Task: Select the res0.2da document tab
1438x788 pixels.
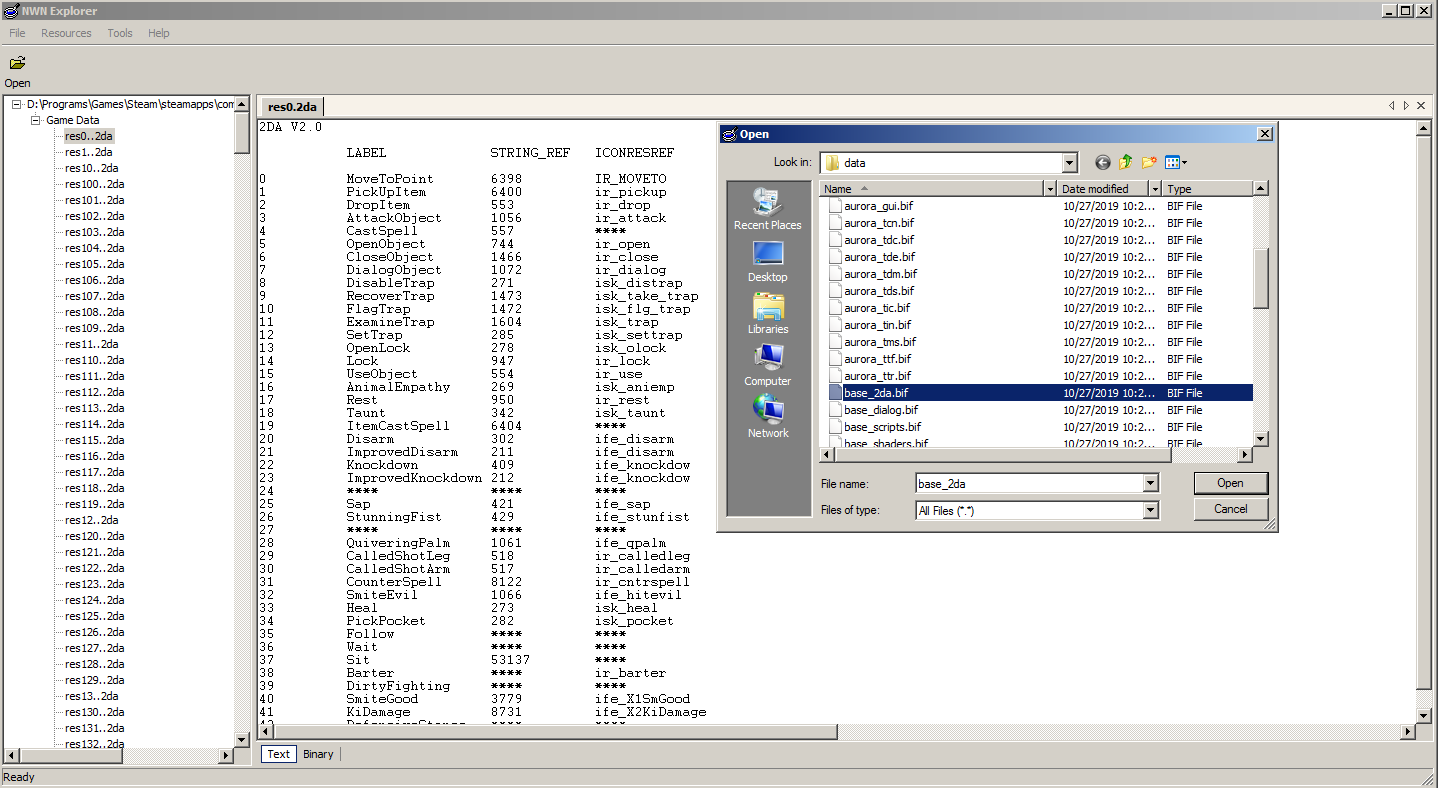Action: 292,106
